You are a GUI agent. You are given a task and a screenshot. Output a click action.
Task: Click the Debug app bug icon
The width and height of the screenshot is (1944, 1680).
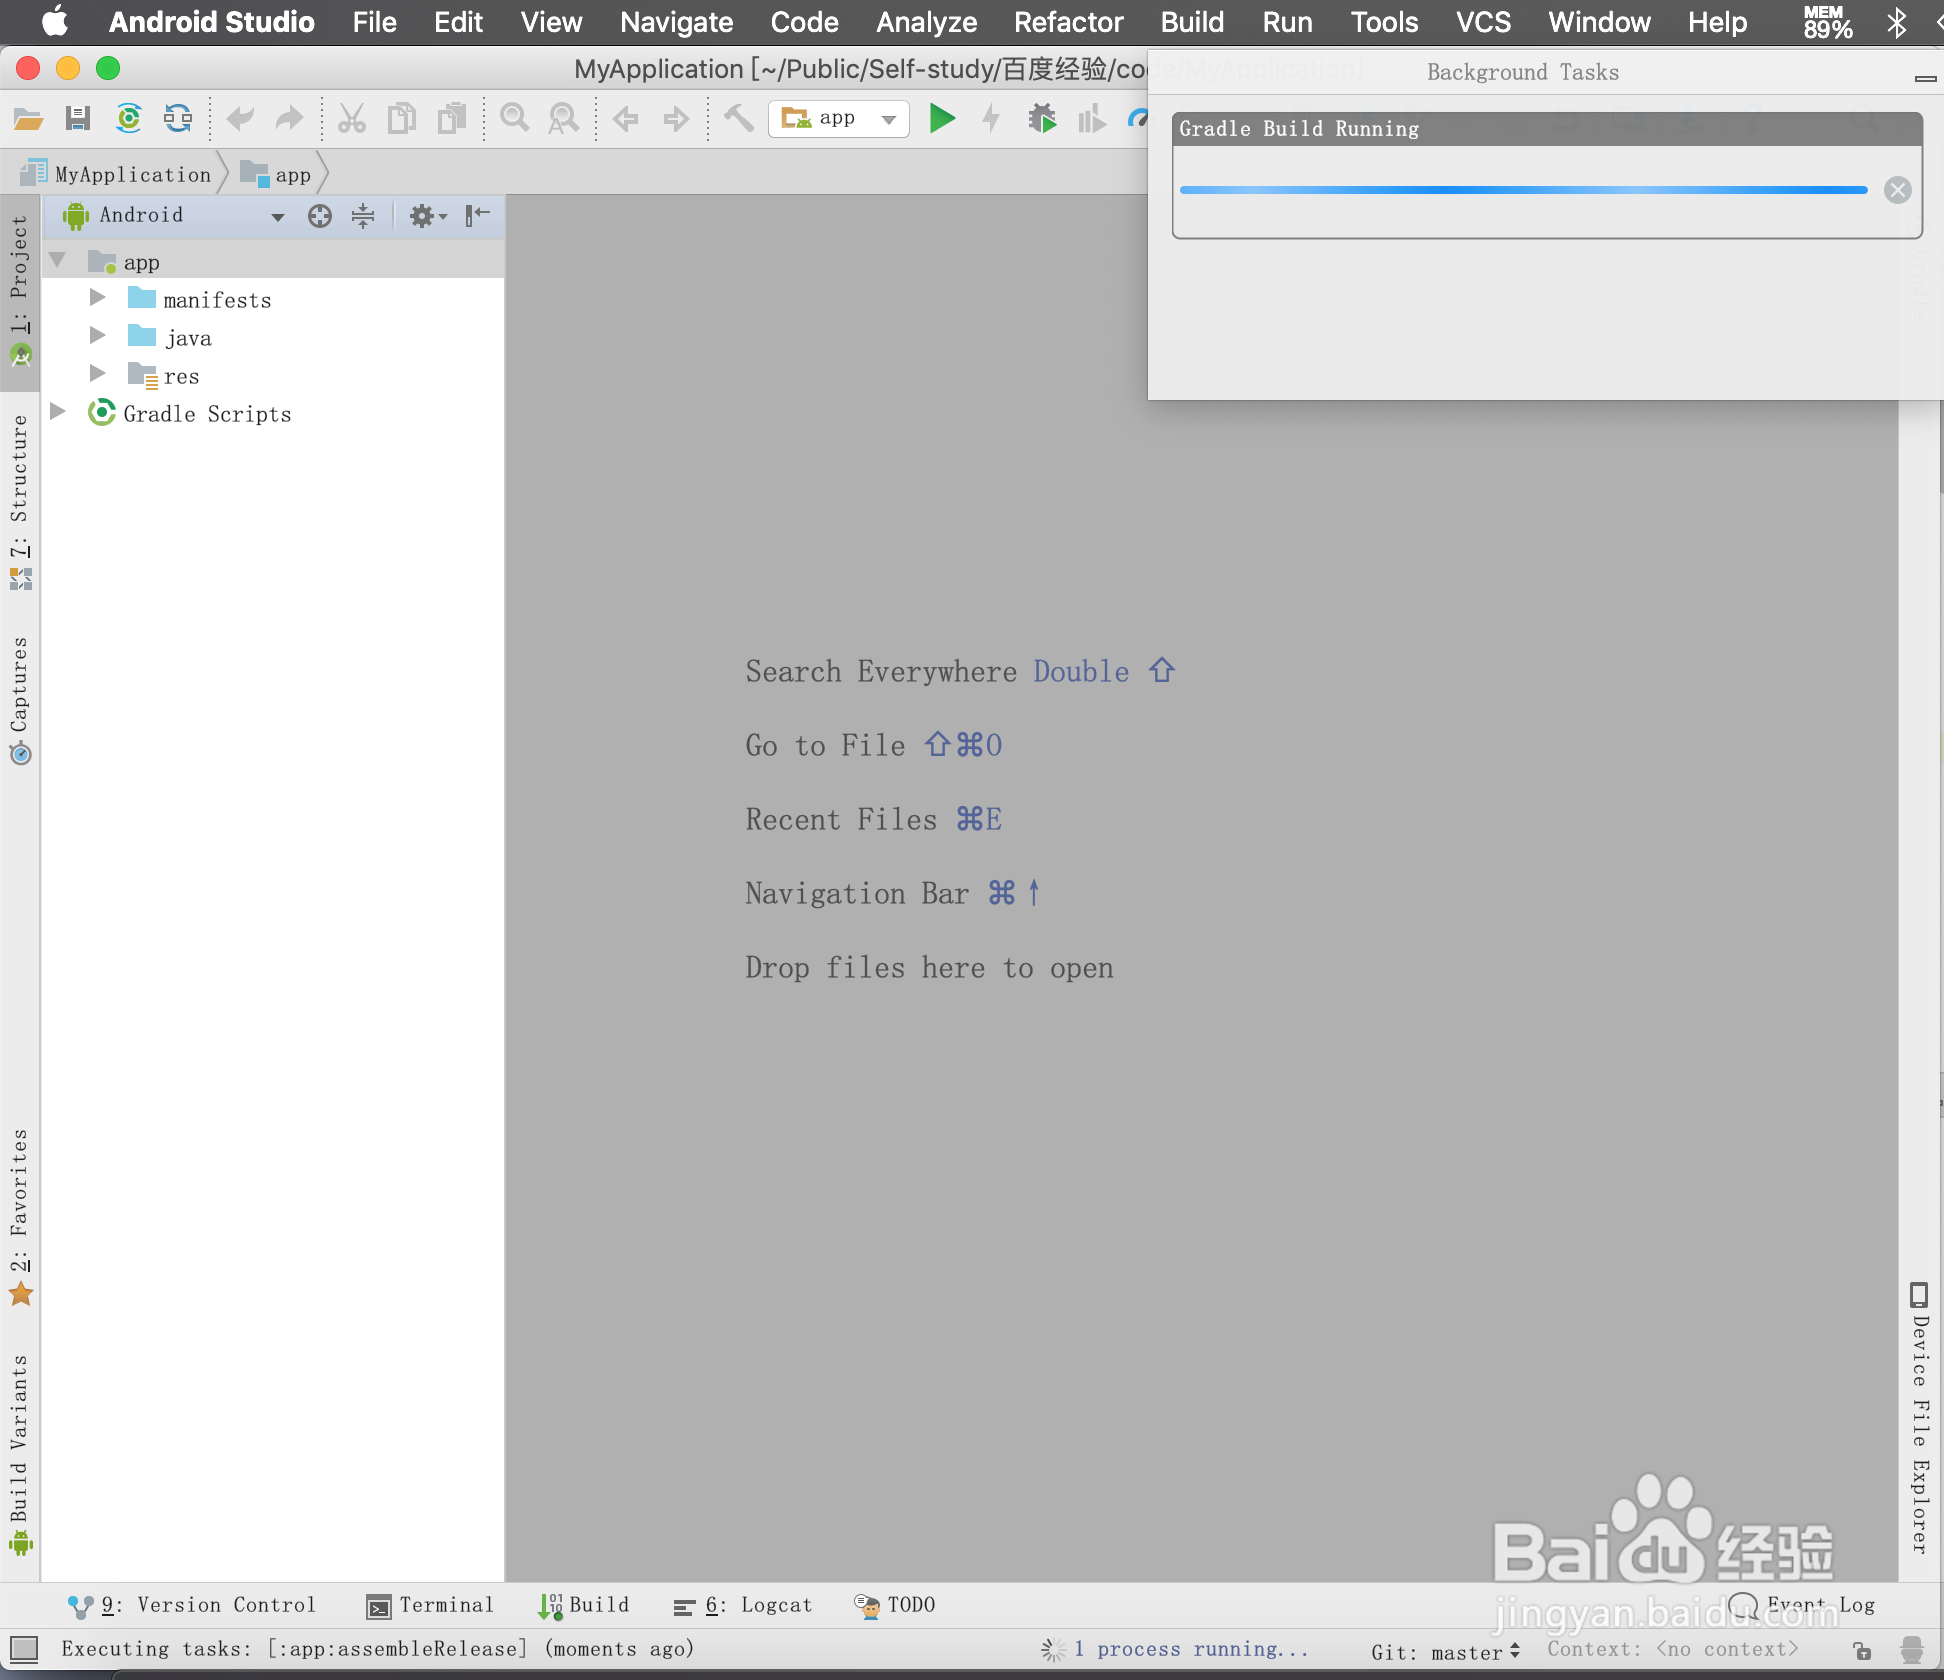(1041, 119)
